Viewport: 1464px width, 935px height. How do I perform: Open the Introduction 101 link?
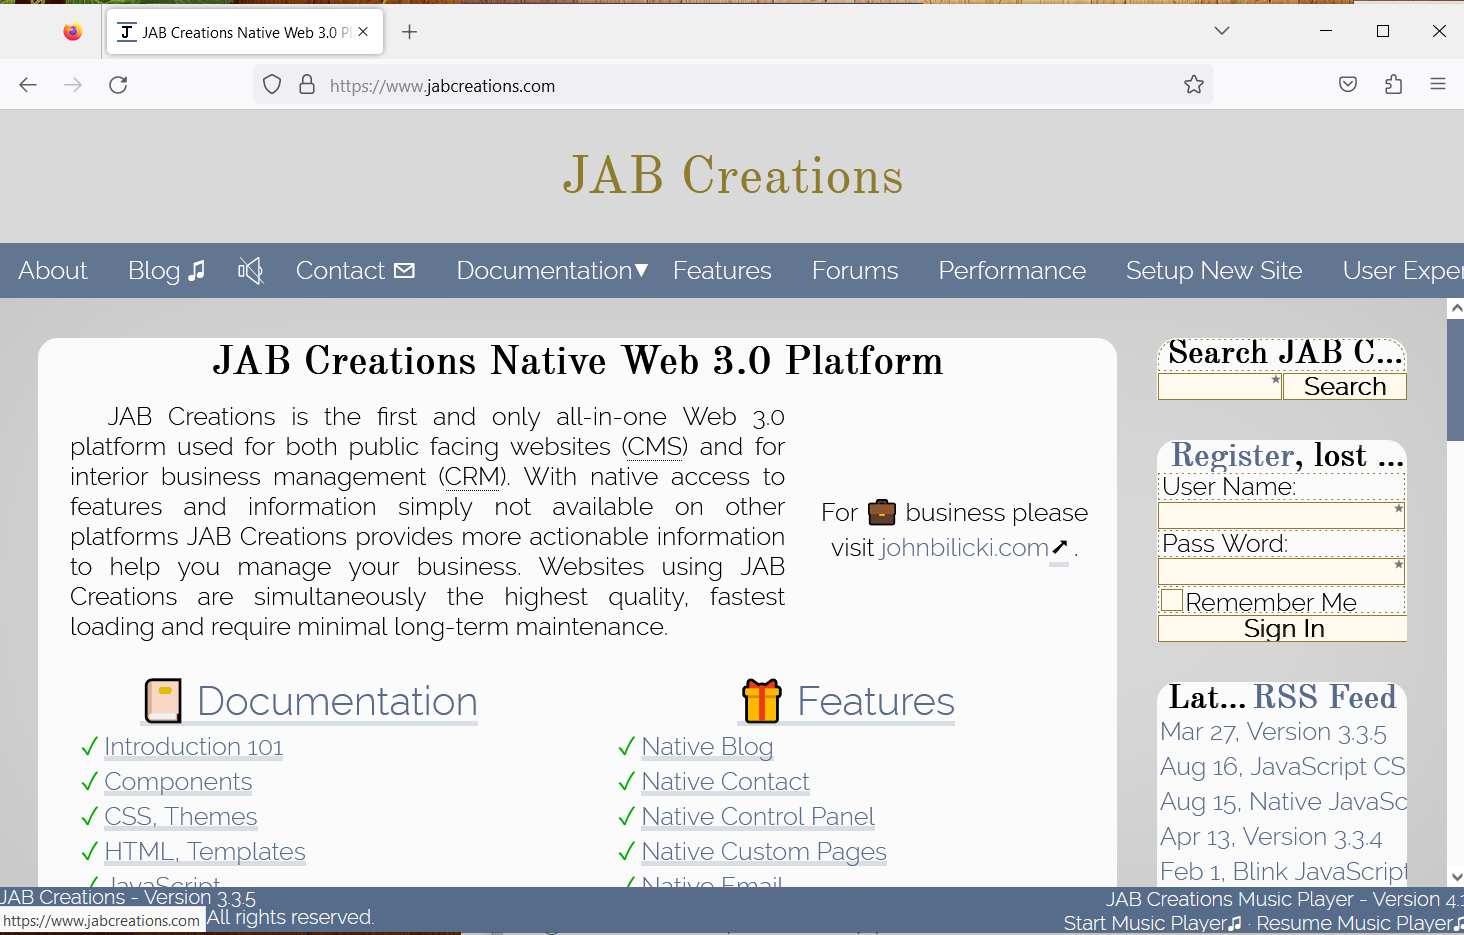click(x=194, y=747)
